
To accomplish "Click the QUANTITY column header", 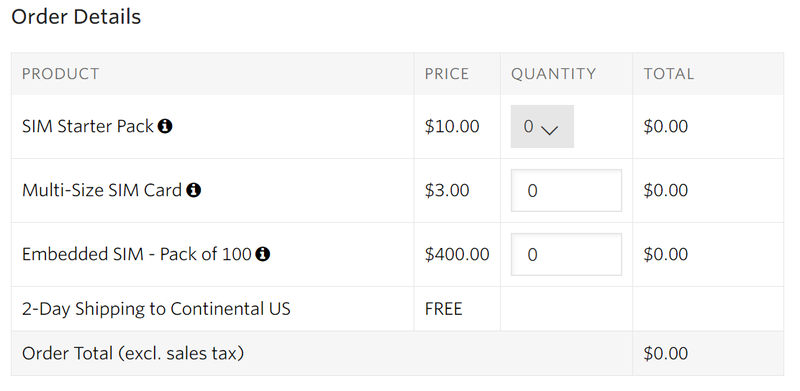I will tap(554, 74).
